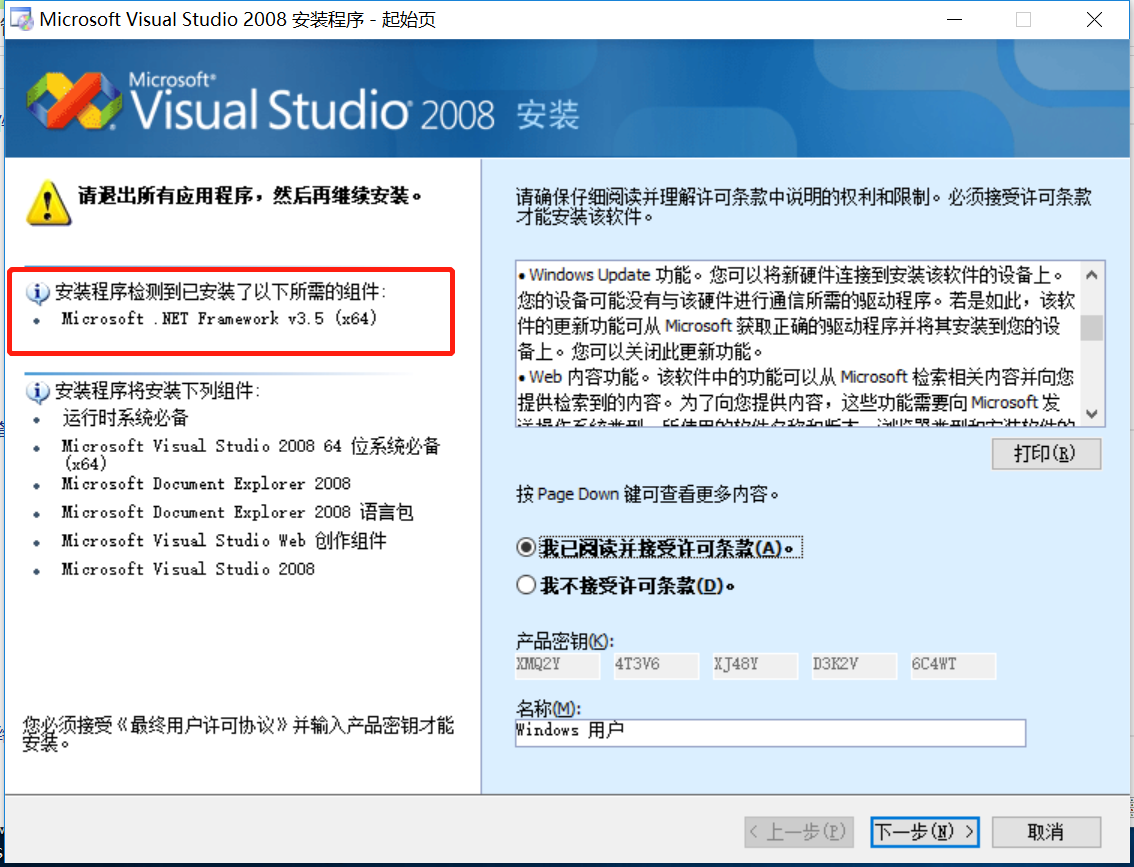
Task: Click 下一步 to continue installation
Action: 925,832
